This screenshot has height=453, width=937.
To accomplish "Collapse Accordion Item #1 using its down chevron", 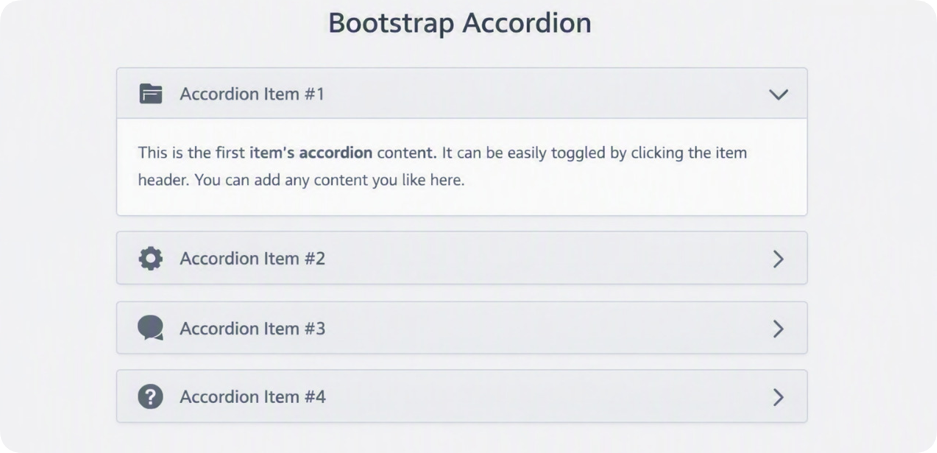I will pos(778,94).
